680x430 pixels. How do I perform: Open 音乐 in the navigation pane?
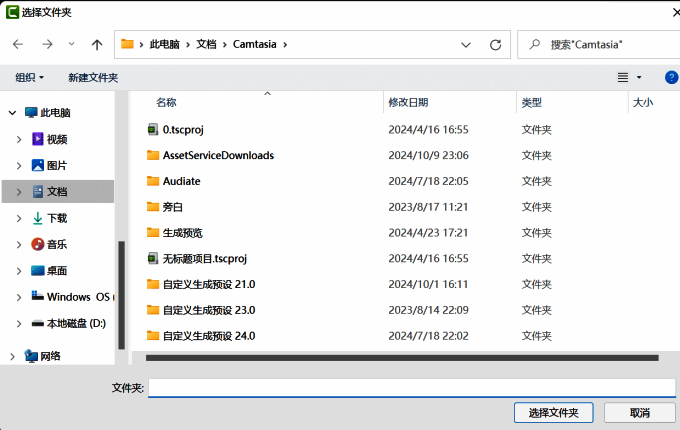coord(57,244)
